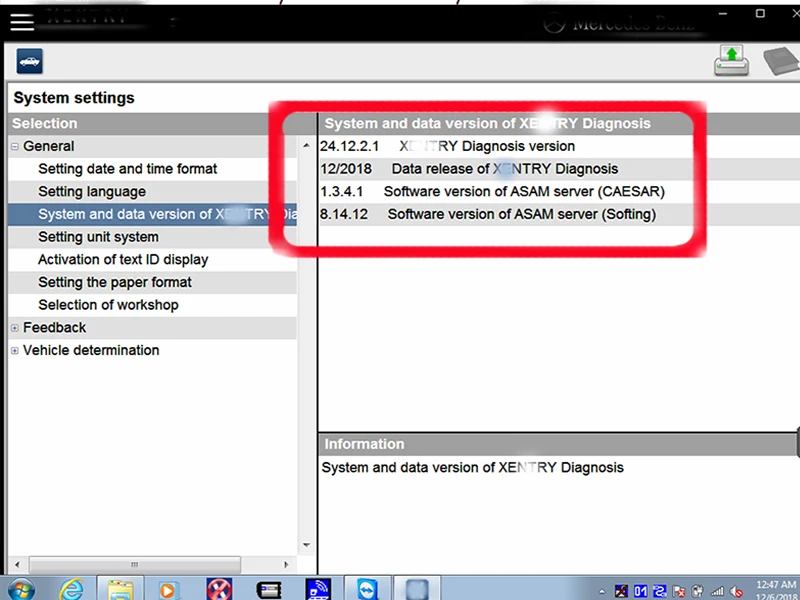Click Vehicle determination label
Viewport: 800px width, 600px height.
(x=91, y=351)
